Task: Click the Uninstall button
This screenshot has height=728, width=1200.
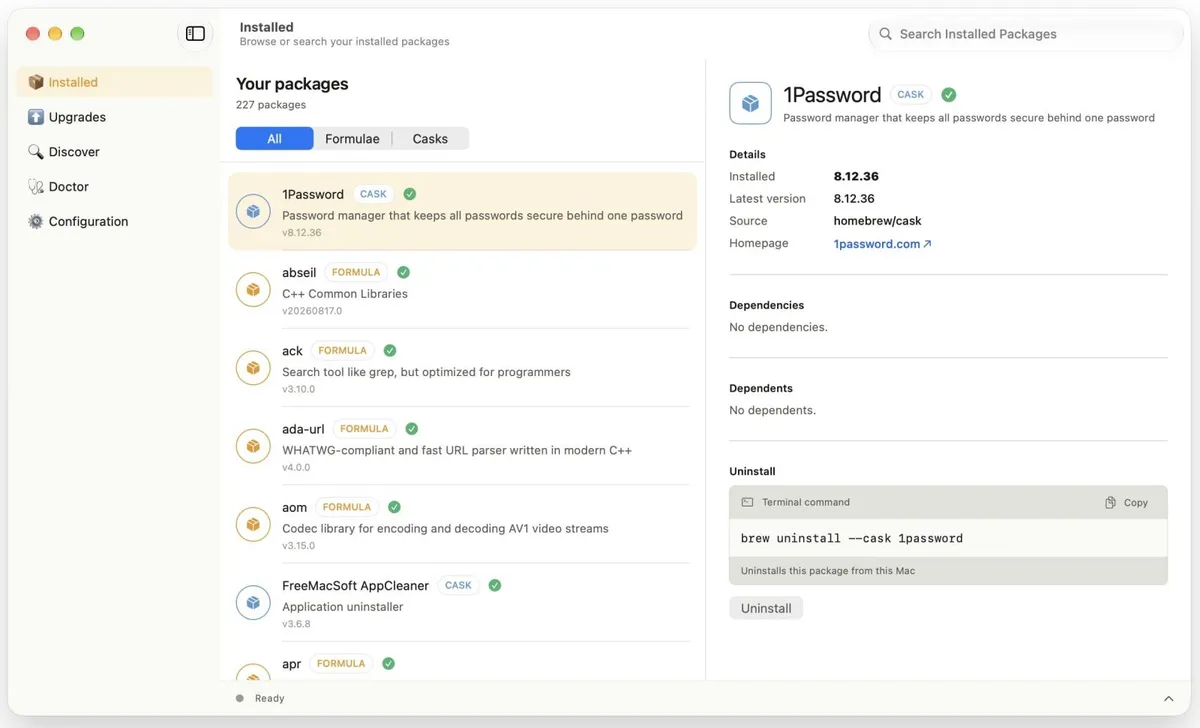Action: (x=766, y=608)
